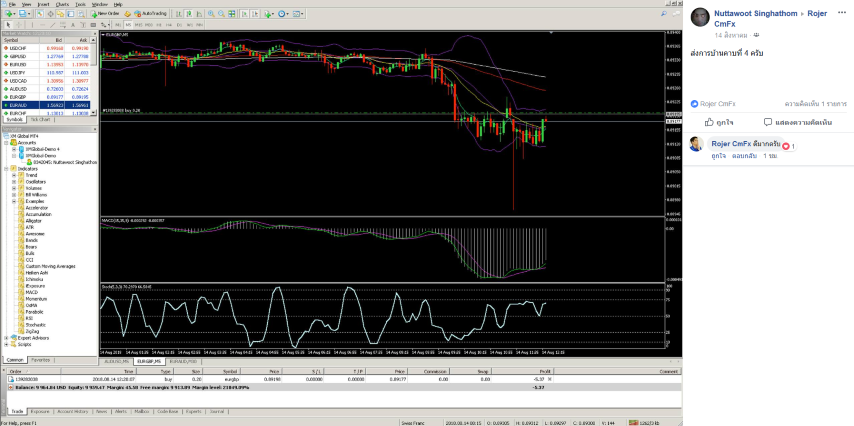Open the Journal terminal tab
The height and width of the screenshot is (426, 854).
217,412
